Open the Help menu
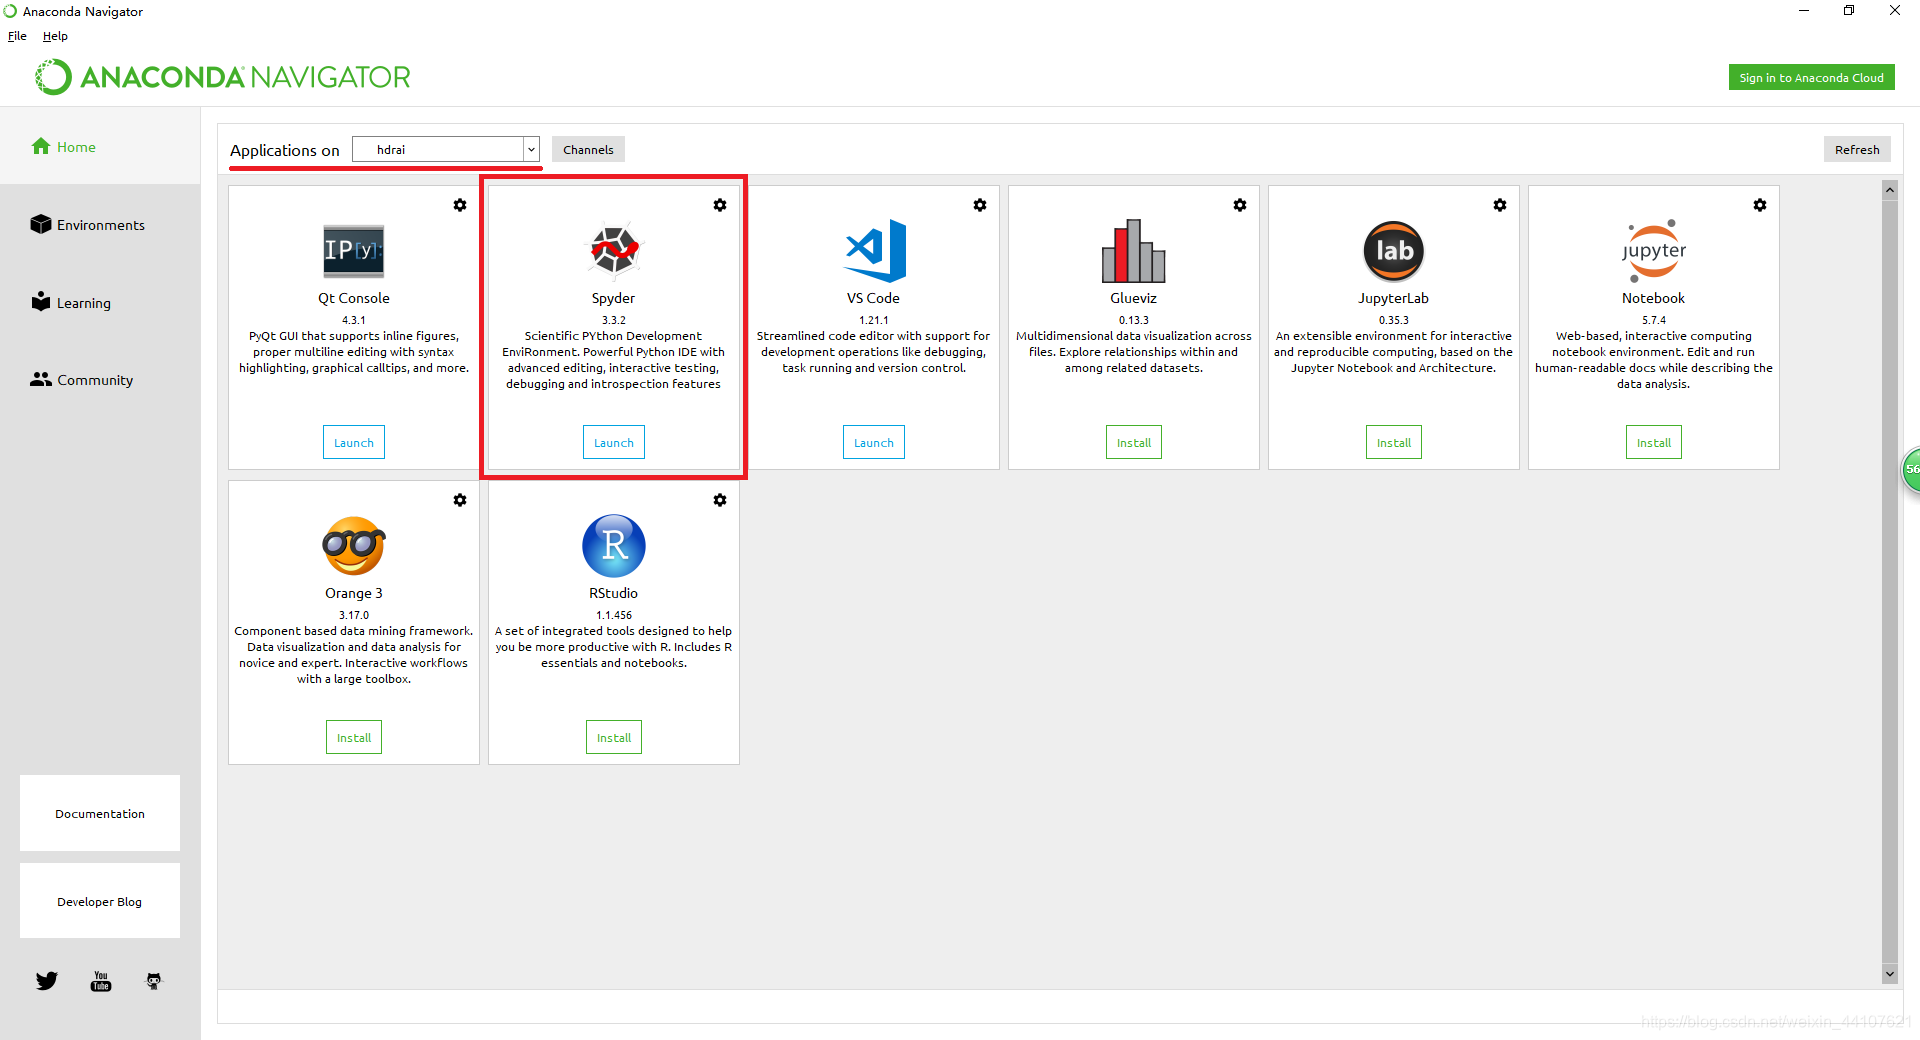 pos(55,36)
